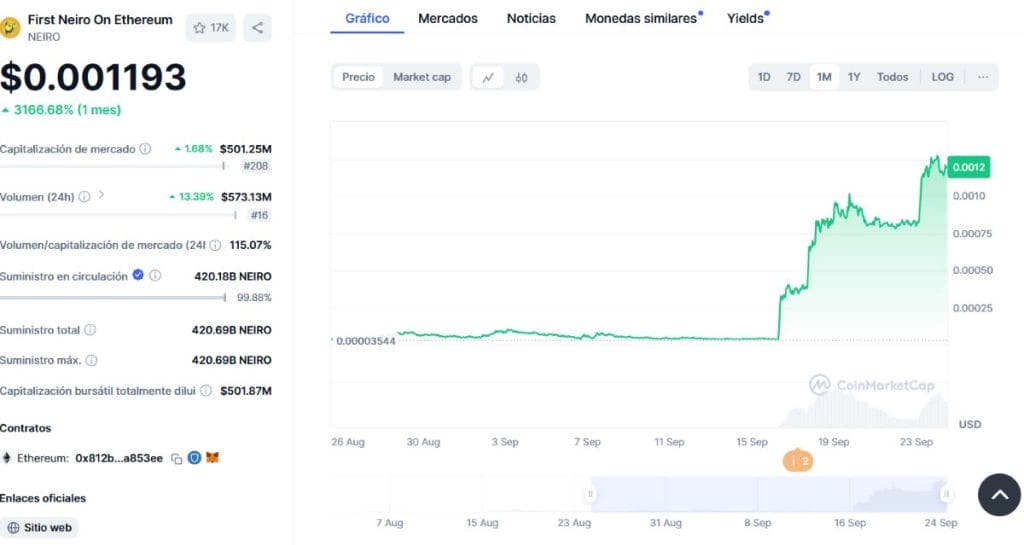Image resolution: width=1024 pixels, height=545 pixels.
Task: Click right handle of range selector
Action: click(x=946, y=494)
